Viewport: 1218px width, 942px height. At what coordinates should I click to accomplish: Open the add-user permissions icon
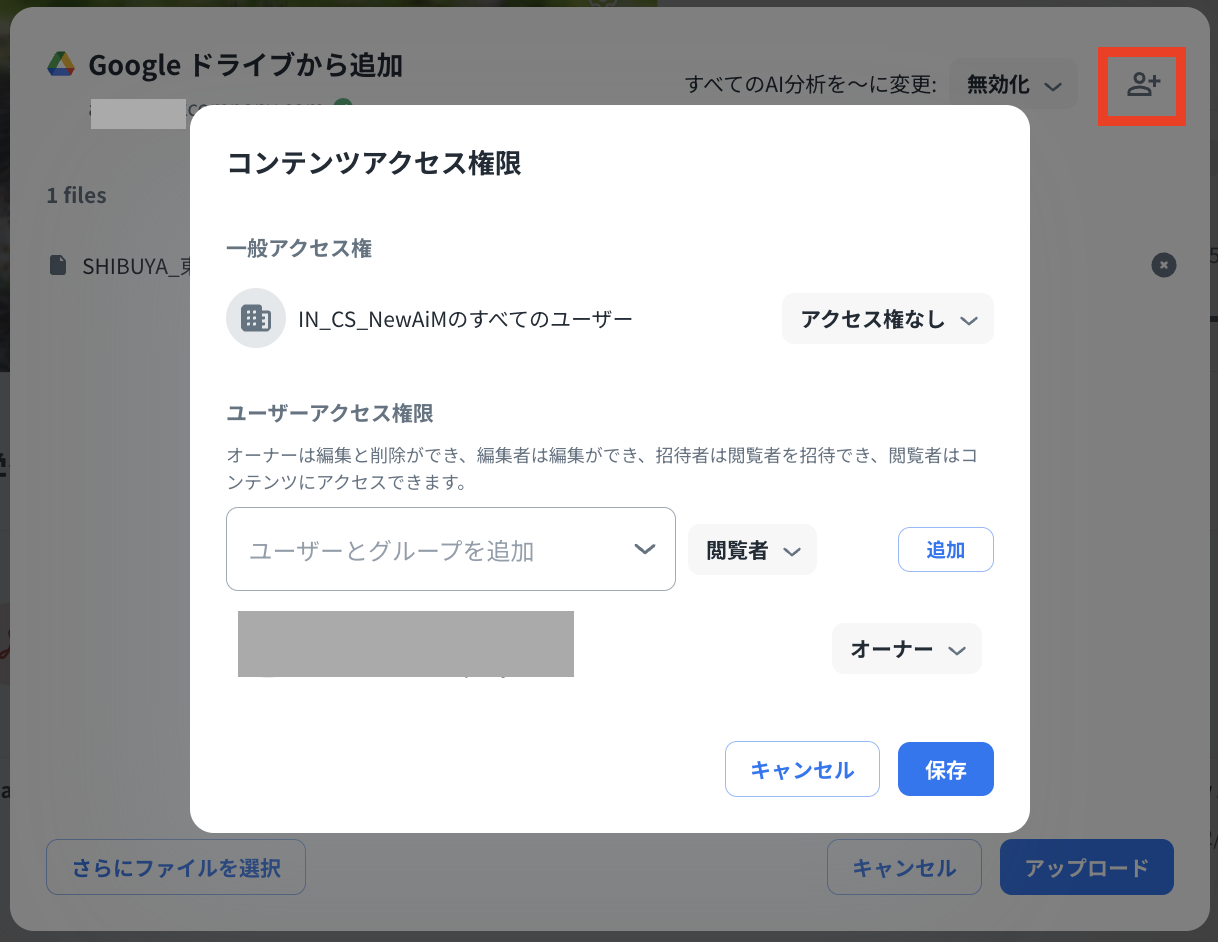coord(1142,85)
